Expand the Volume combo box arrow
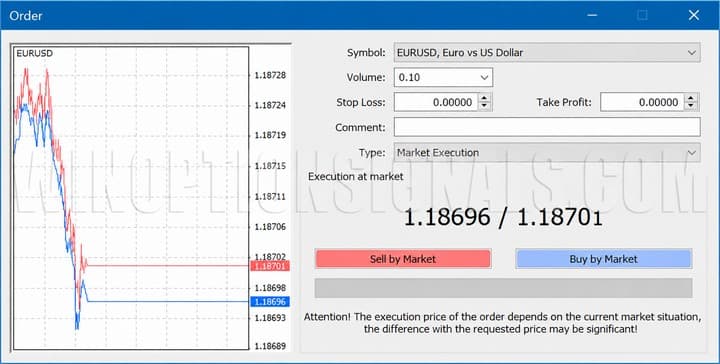 [x=484, y=78]
